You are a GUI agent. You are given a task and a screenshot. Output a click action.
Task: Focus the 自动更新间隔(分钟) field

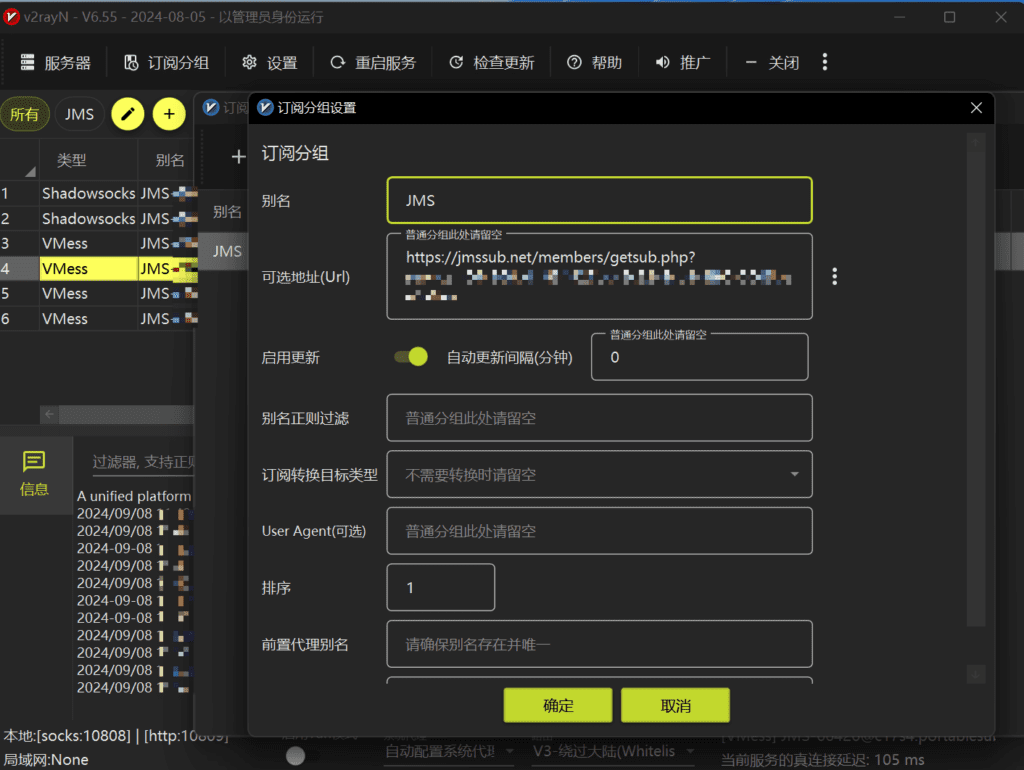click(699, 357)
